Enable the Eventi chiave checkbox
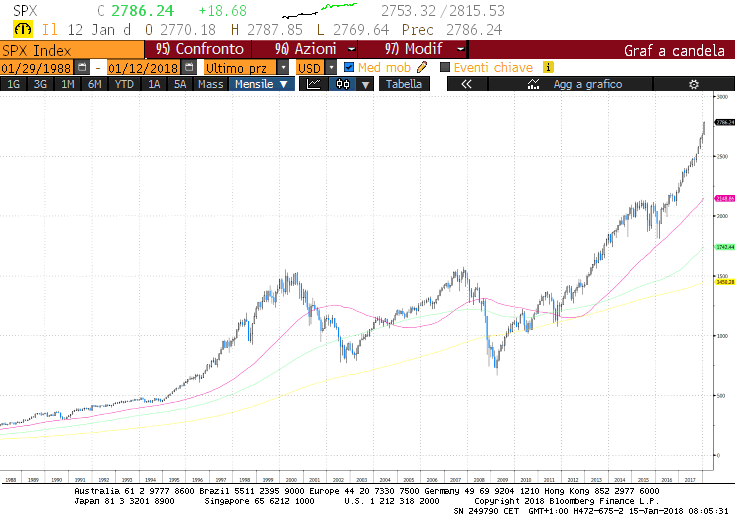 [x=445, y=67]
